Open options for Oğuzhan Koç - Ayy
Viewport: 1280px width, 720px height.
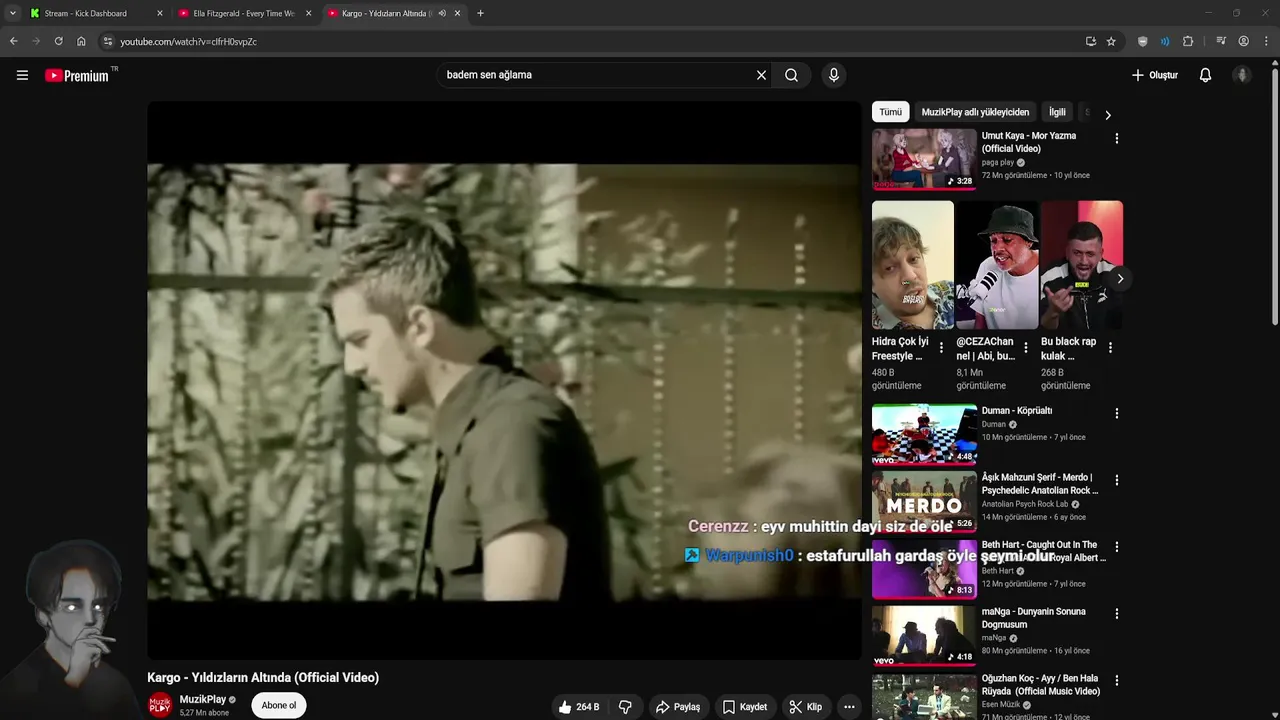click(1117, 681)
